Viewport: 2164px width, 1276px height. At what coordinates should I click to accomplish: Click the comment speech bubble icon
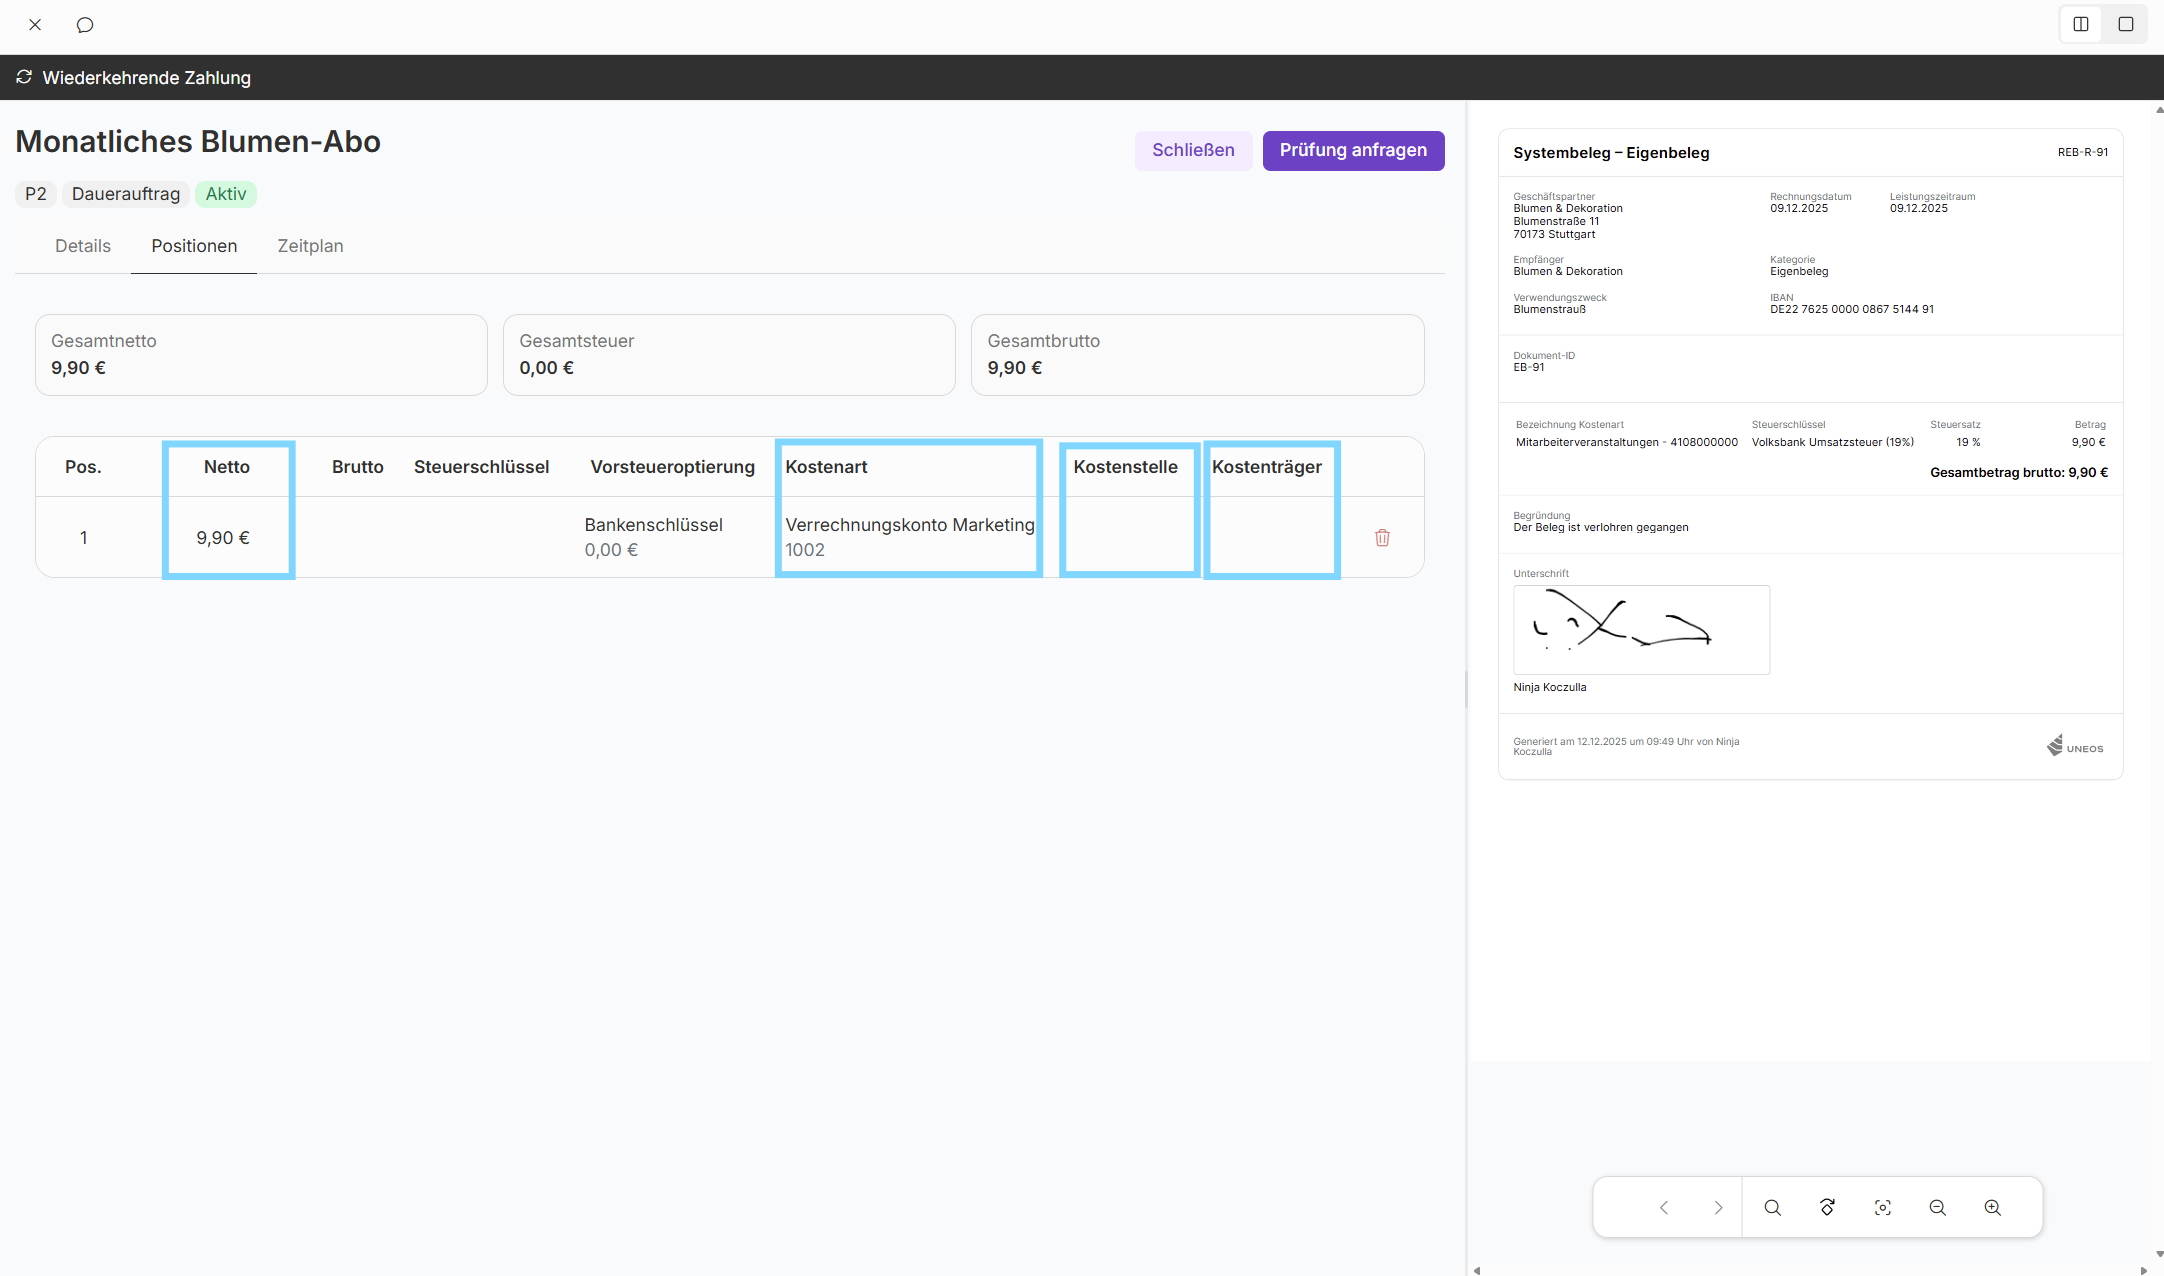[x=85, y=25]
